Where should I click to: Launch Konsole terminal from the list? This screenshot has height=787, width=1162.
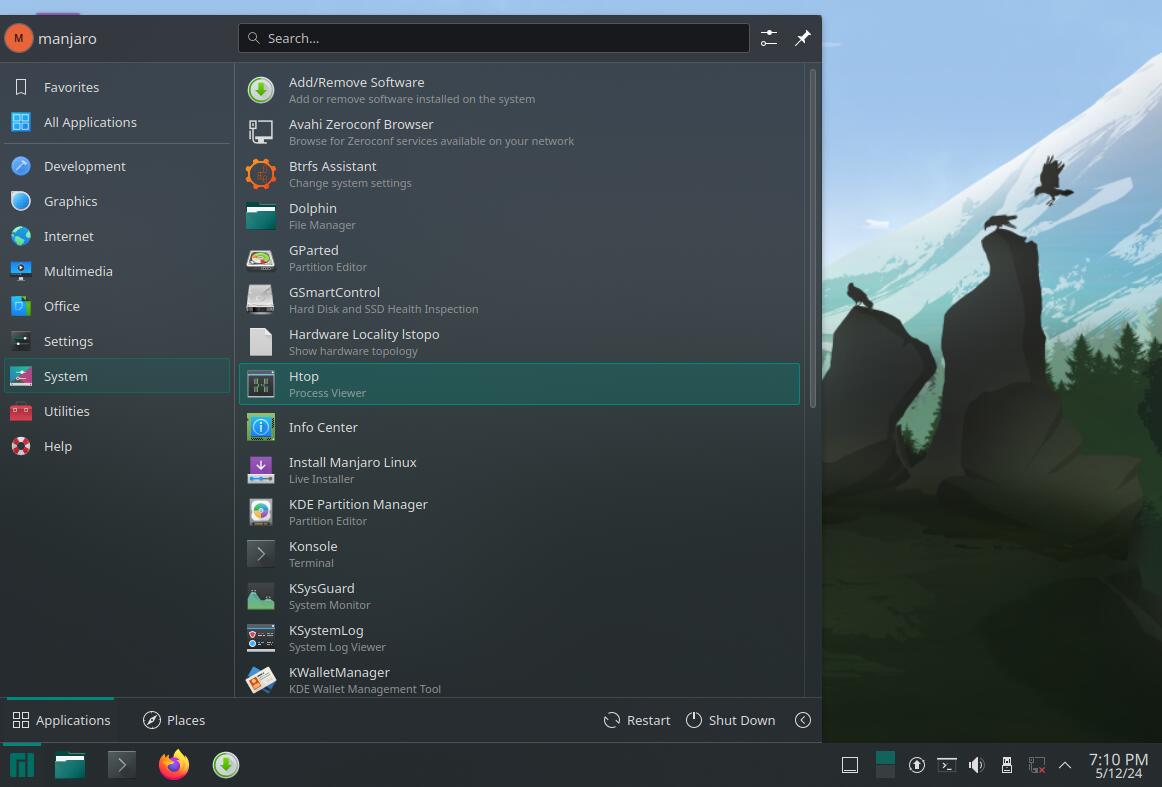[x=519, y=554]
